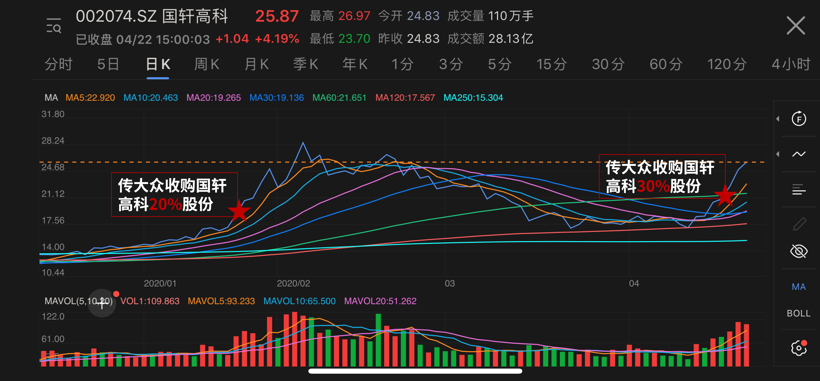The height and width of the screenshot is (381, 820).
Task: Tap the plus button on volume panel
Action: 102,303
